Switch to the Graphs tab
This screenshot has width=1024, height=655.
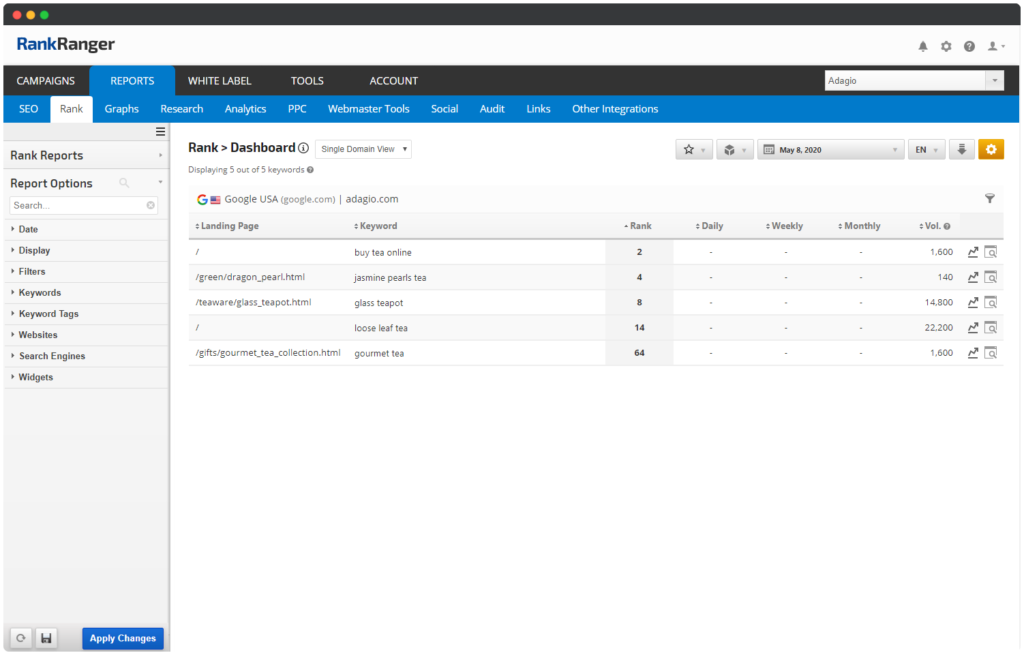tap(121, 109)
